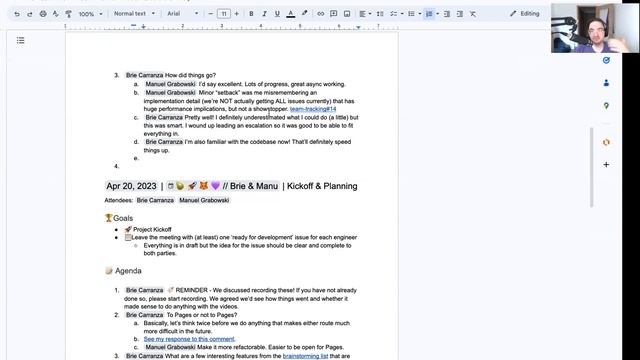The width and height of the screenshot is (640, 360).
Task: Add a comment via toolbar
Action: click(x=333, y=14)
